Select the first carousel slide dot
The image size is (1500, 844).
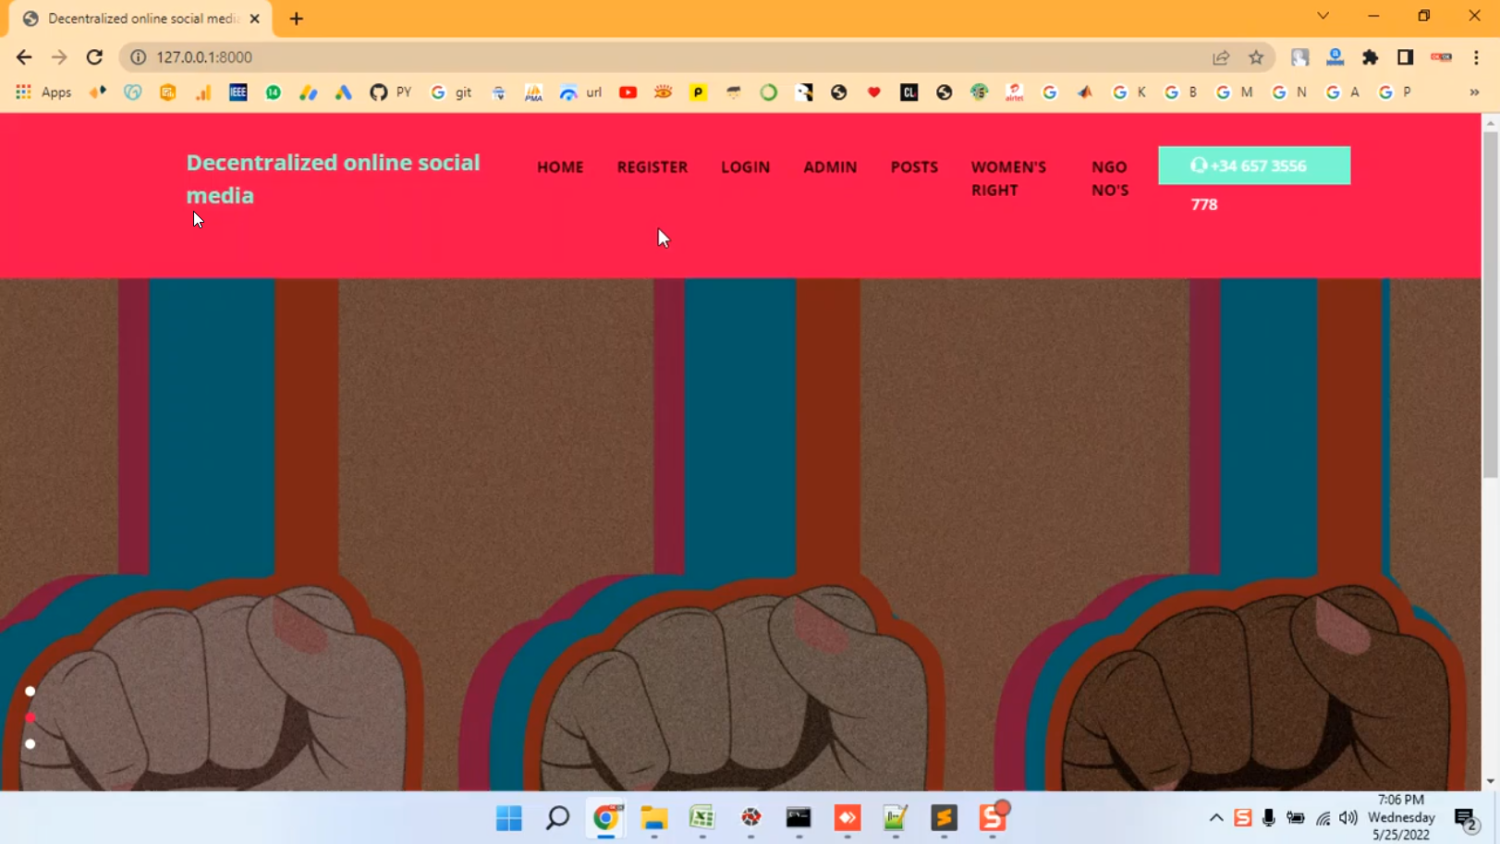pos(30,691)
